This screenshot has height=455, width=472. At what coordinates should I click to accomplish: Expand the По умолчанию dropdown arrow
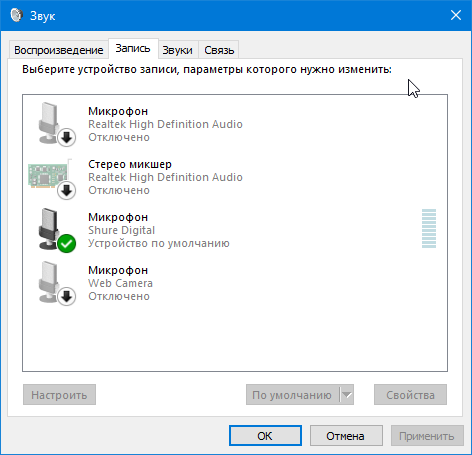[x=347, y=395]
